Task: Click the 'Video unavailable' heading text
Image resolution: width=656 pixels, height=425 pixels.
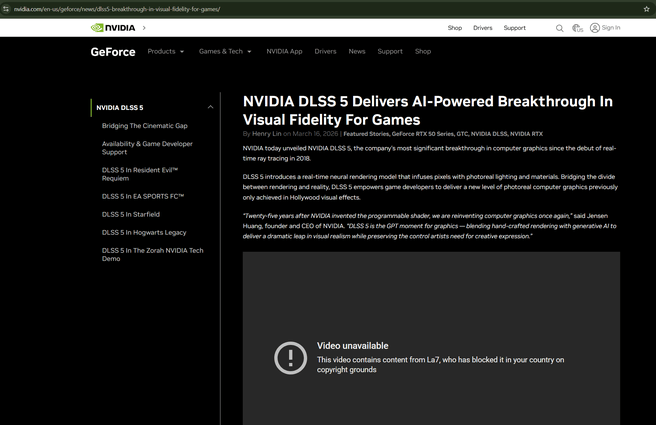Action: click(x=352, y=346)
